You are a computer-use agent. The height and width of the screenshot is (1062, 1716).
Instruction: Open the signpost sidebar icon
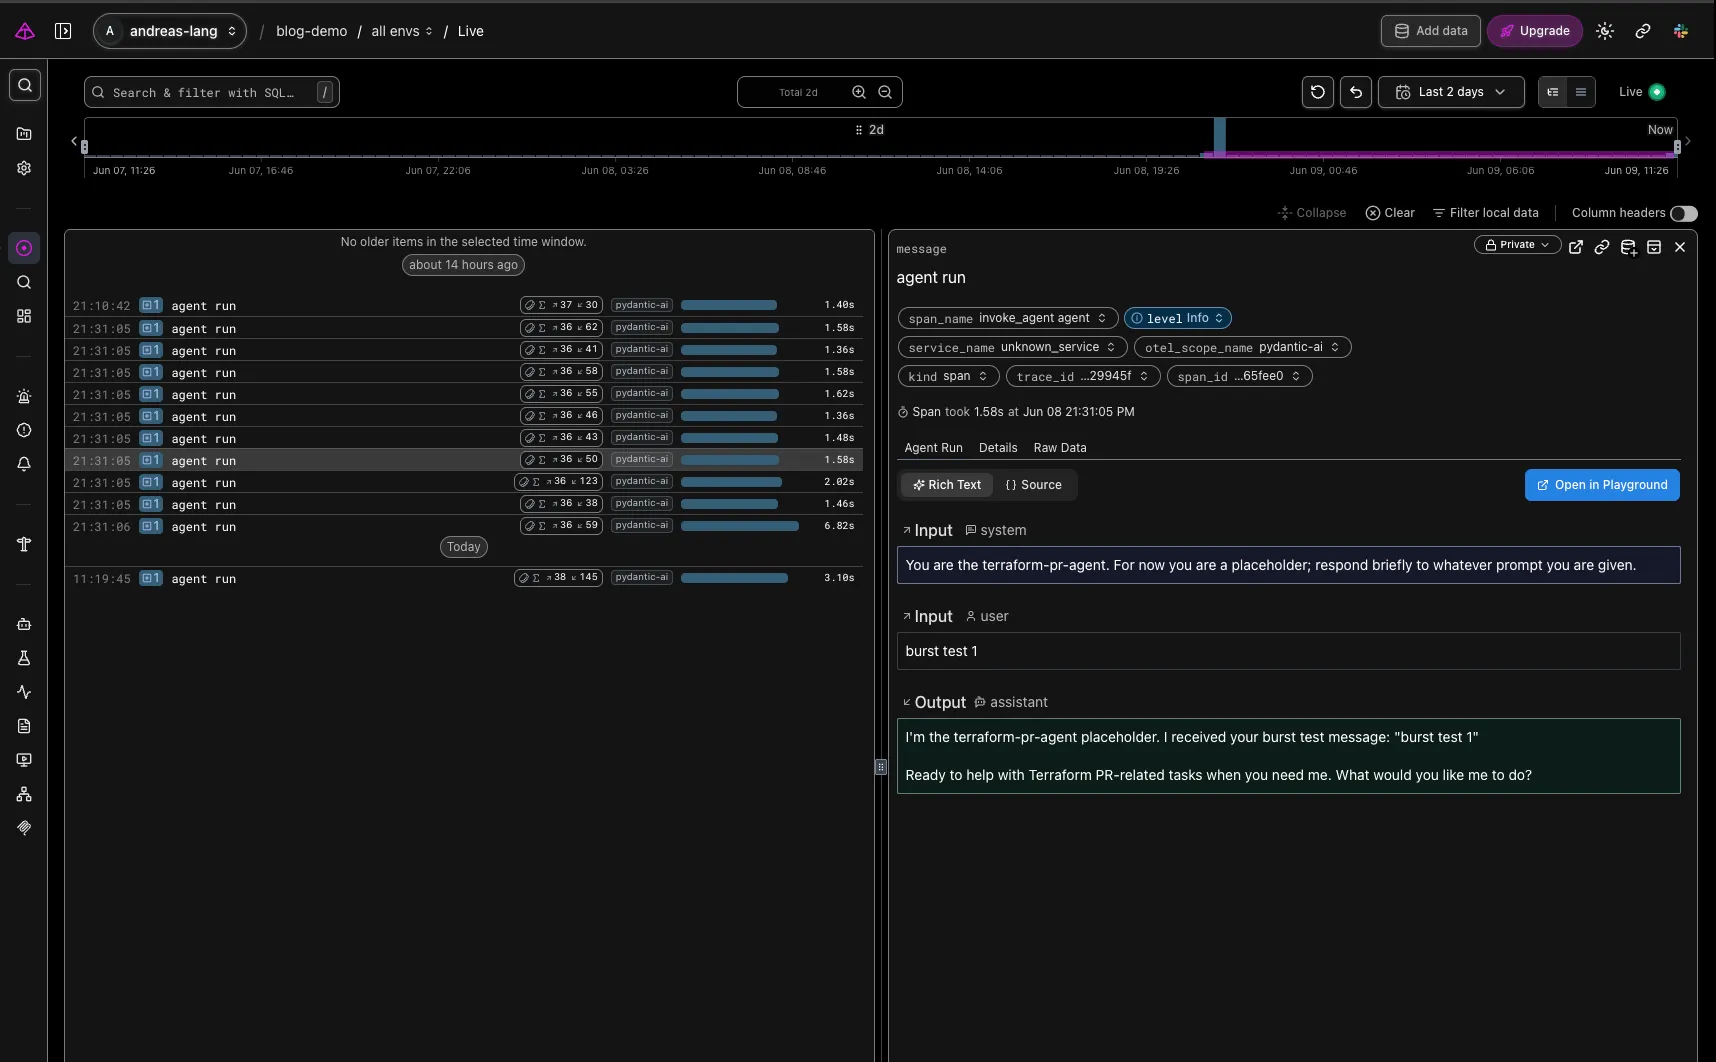(24, 544)
